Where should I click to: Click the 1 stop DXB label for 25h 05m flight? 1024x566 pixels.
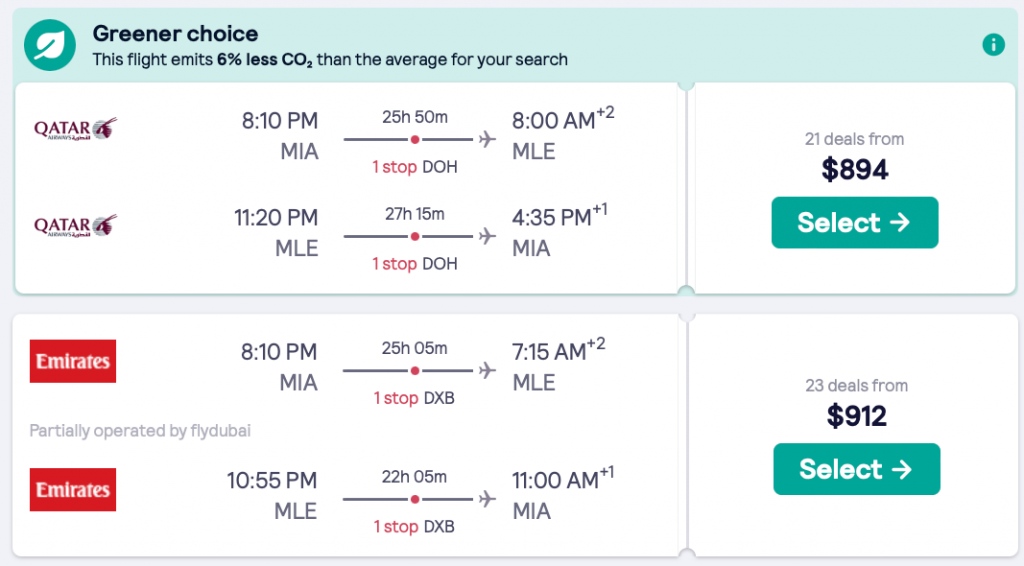pos(414,398)
